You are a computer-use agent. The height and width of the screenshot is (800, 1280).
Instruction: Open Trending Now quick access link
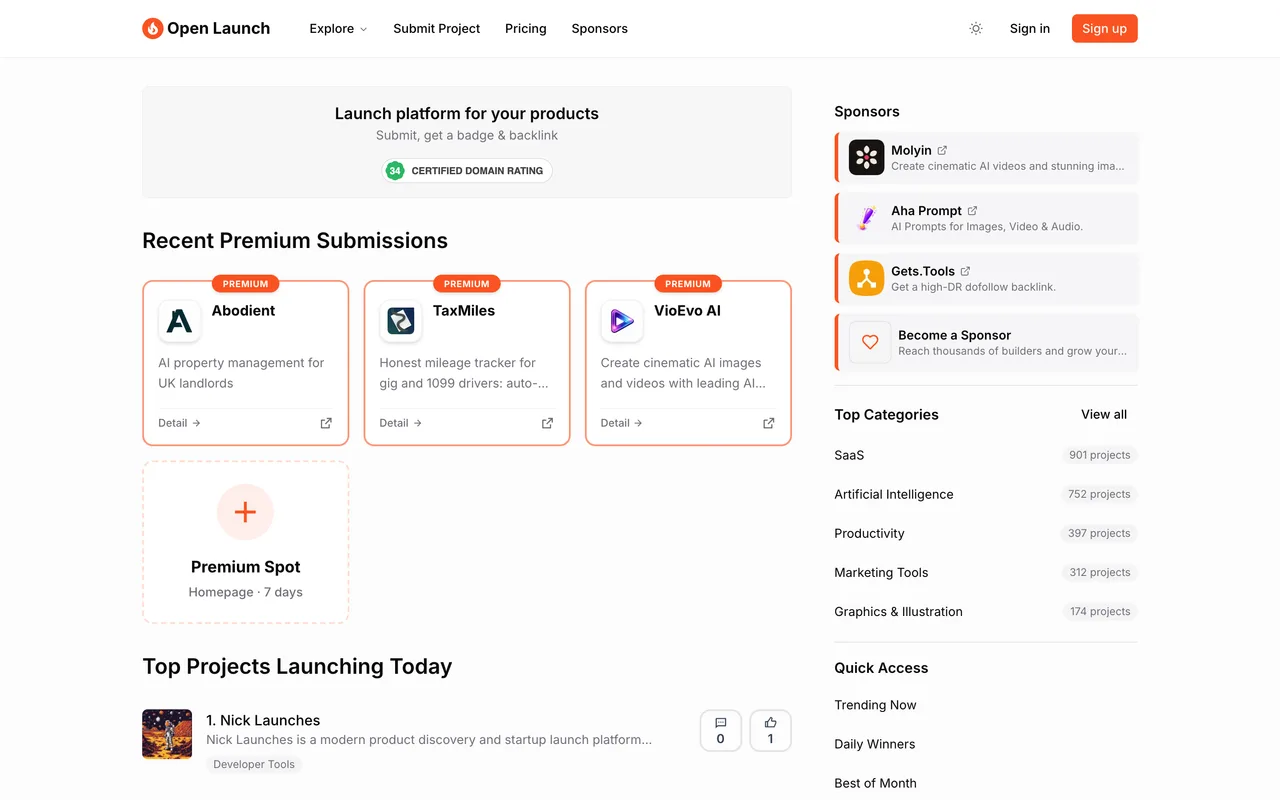coord(875,705)
